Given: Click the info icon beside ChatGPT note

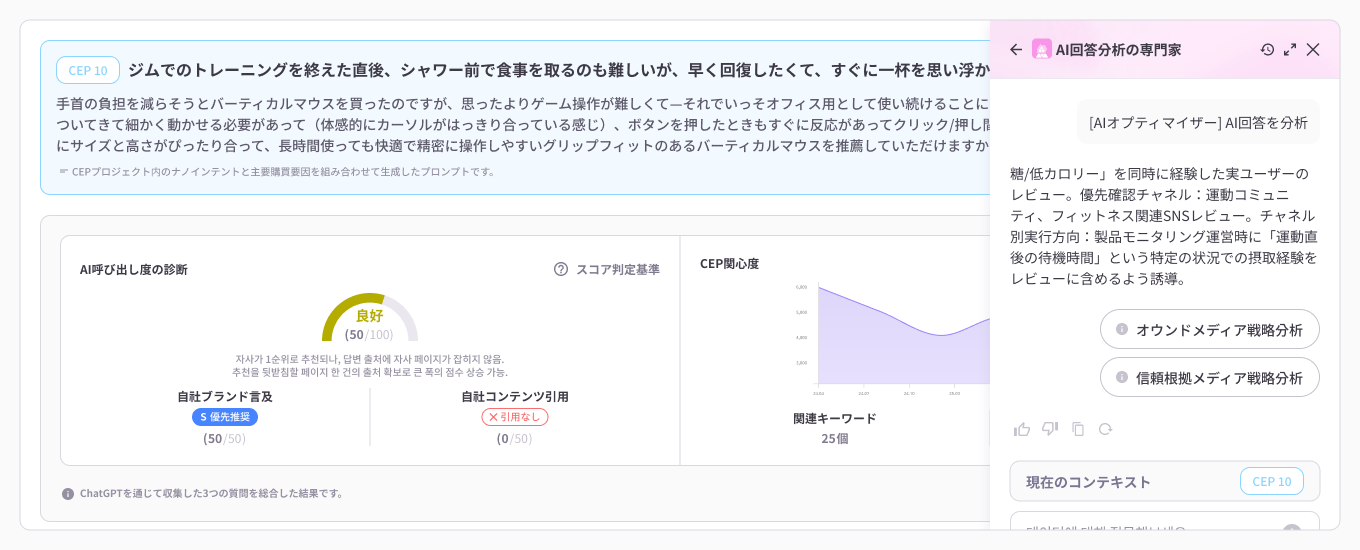Looking at the screenshot, I should tap(68, 493).
